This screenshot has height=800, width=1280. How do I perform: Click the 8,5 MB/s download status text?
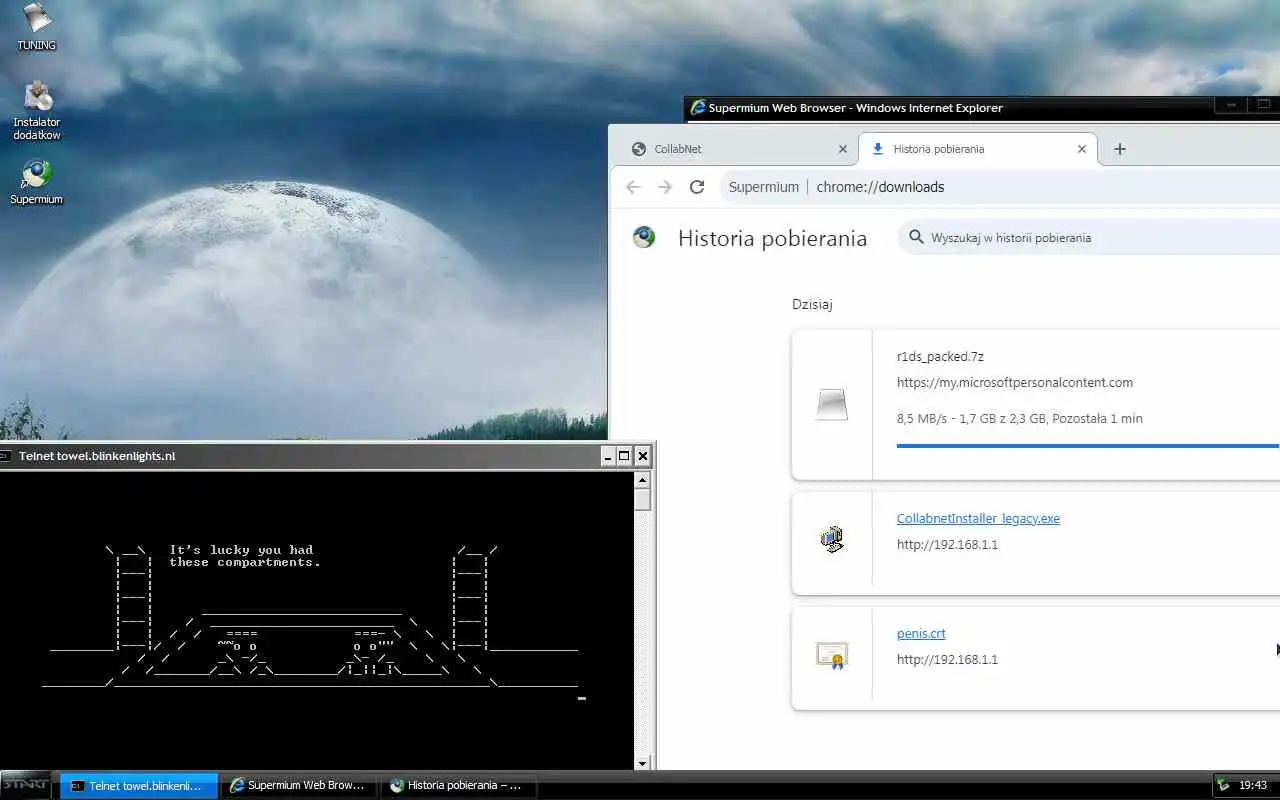1020,419
